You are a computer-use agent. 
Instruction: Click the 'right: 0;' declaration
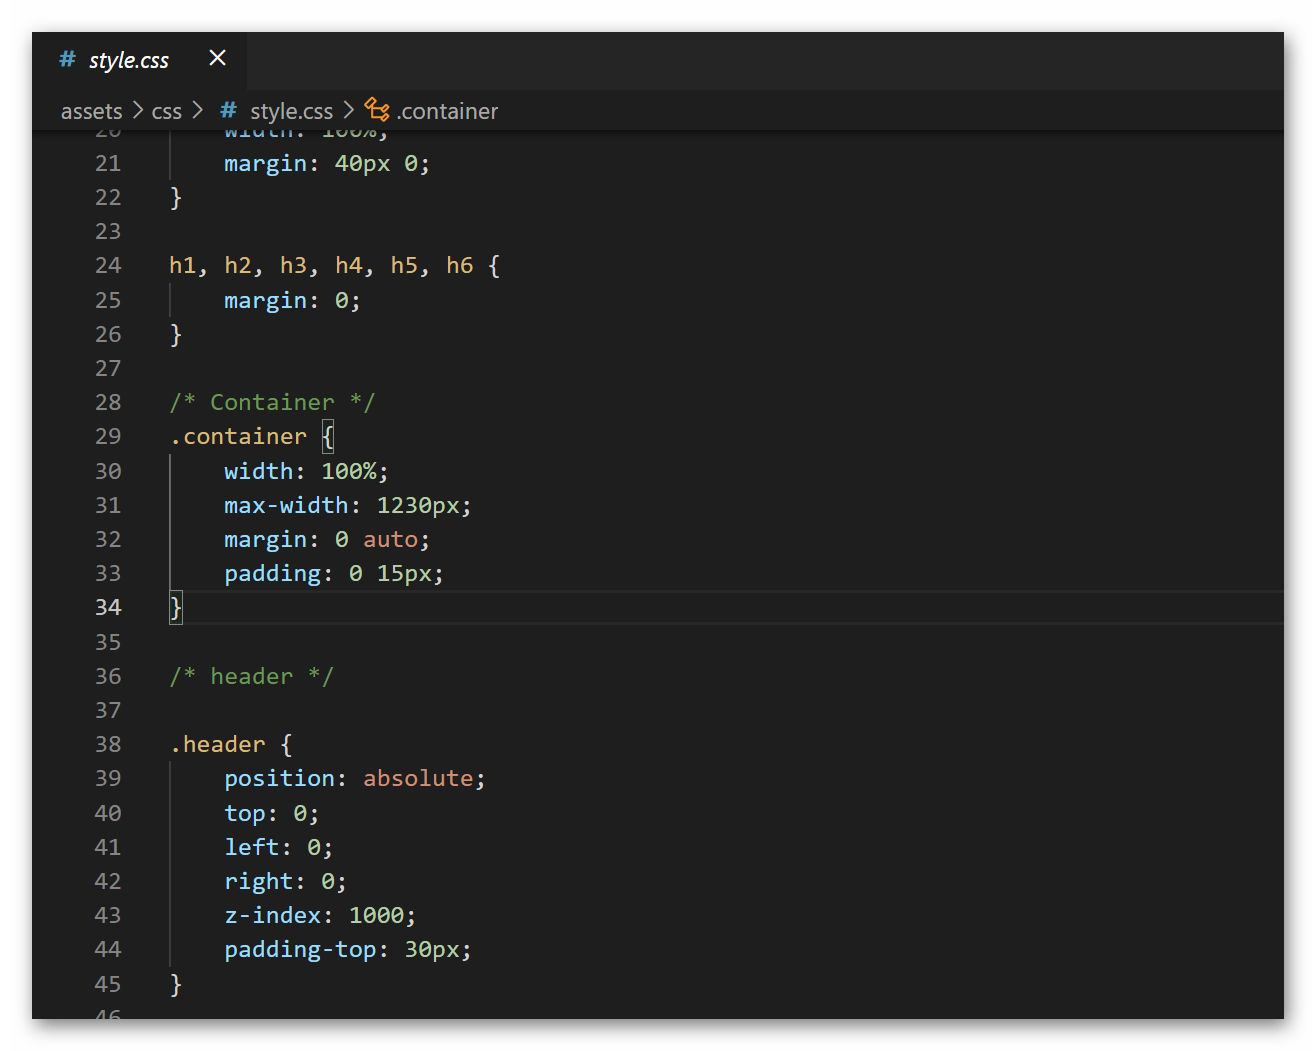tap(285, 882)
